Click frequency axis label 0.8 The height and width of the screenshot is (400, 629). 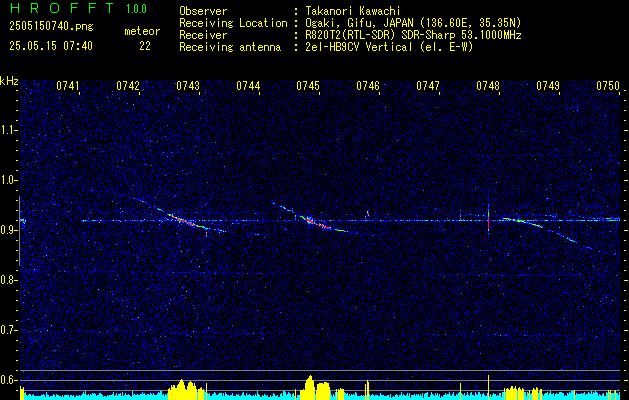point(8,280)
